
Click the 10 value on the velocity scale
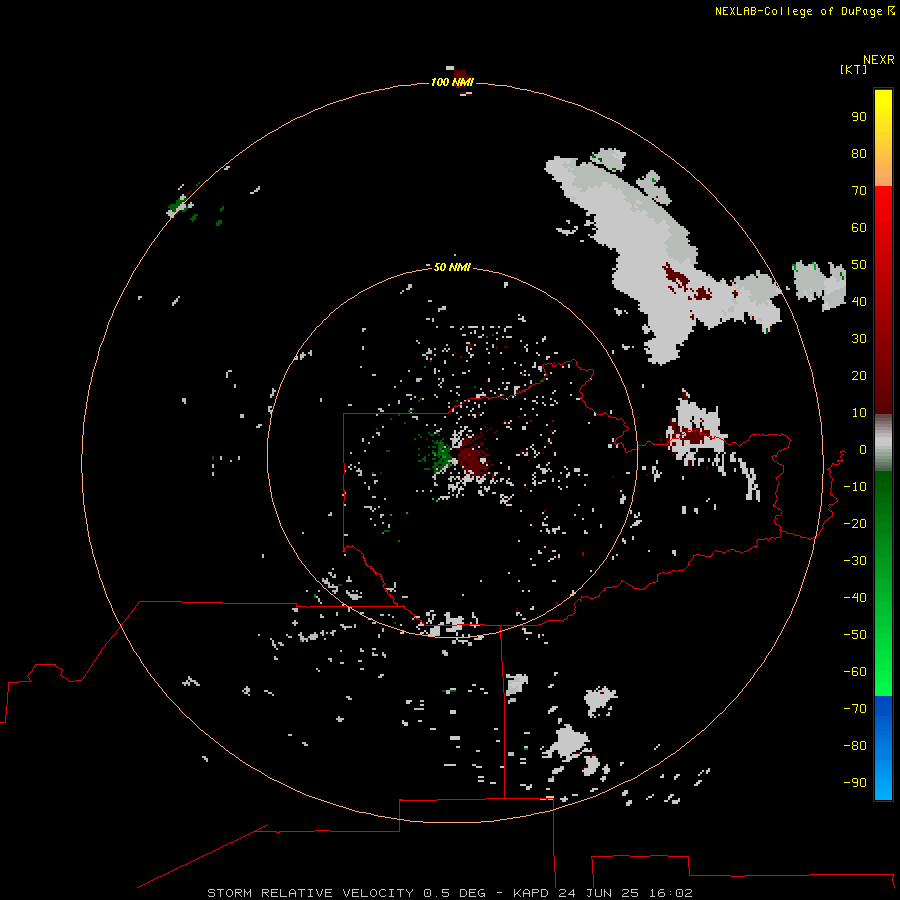(859, 413)
